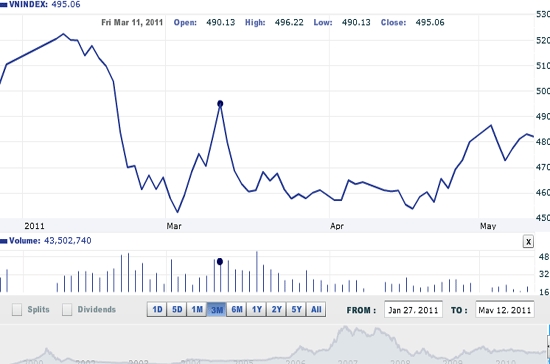
Task: Click the Apr axis label
Action: pos(337,226)
